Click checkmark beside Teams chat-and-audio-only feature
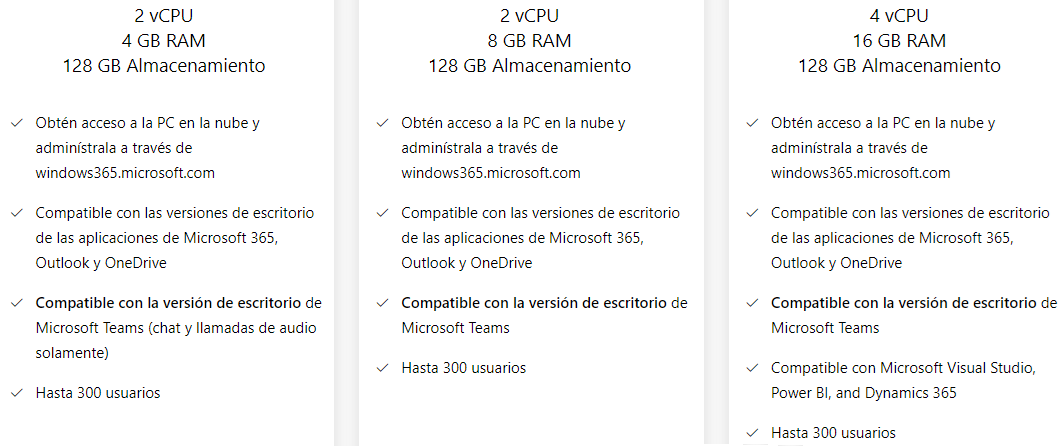Viewport: 1062px width, 446px height. click(16, 303)
